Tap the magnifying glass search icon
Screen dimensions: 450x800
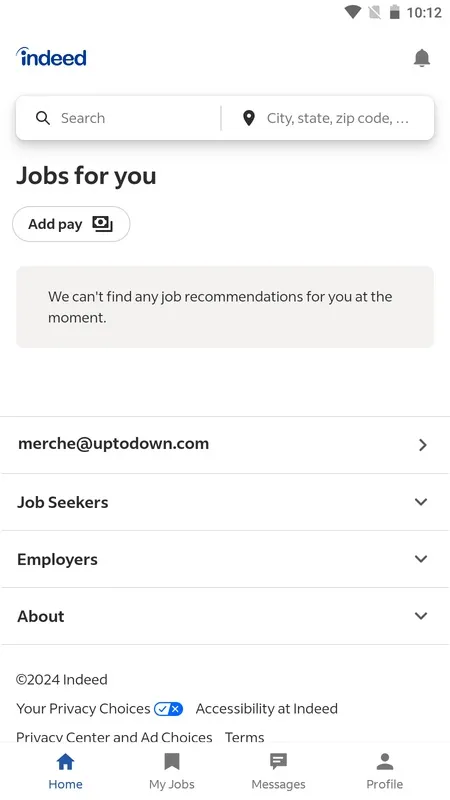[x=43, y=118]
